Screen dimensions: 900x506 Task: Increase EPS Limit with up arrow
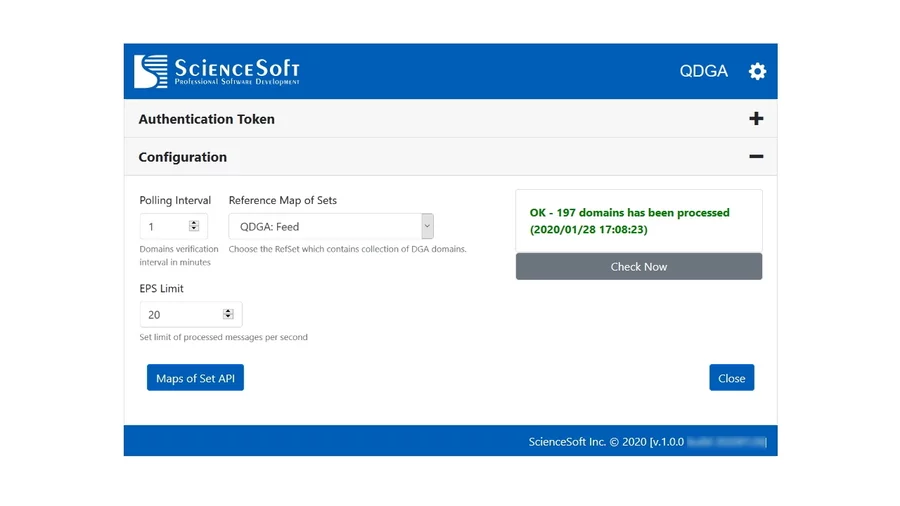pos(228,311)
